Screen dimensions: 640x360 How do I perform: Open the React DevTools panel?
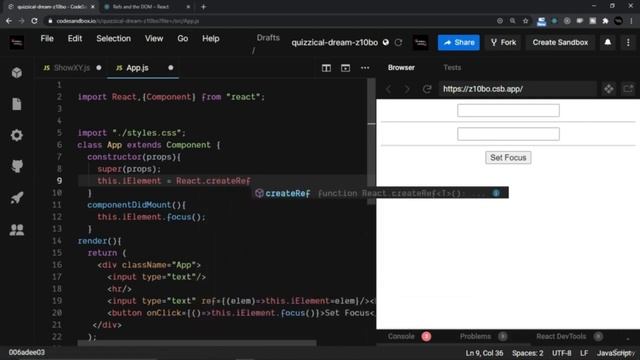[x=561, y=336]
